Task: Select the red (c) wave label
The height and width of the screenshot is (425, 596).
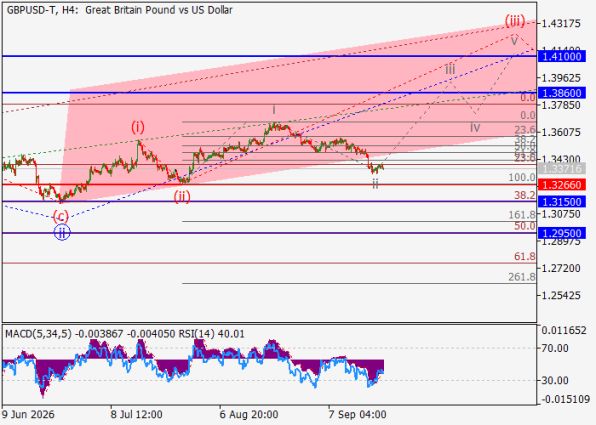Action: (61, 217)
